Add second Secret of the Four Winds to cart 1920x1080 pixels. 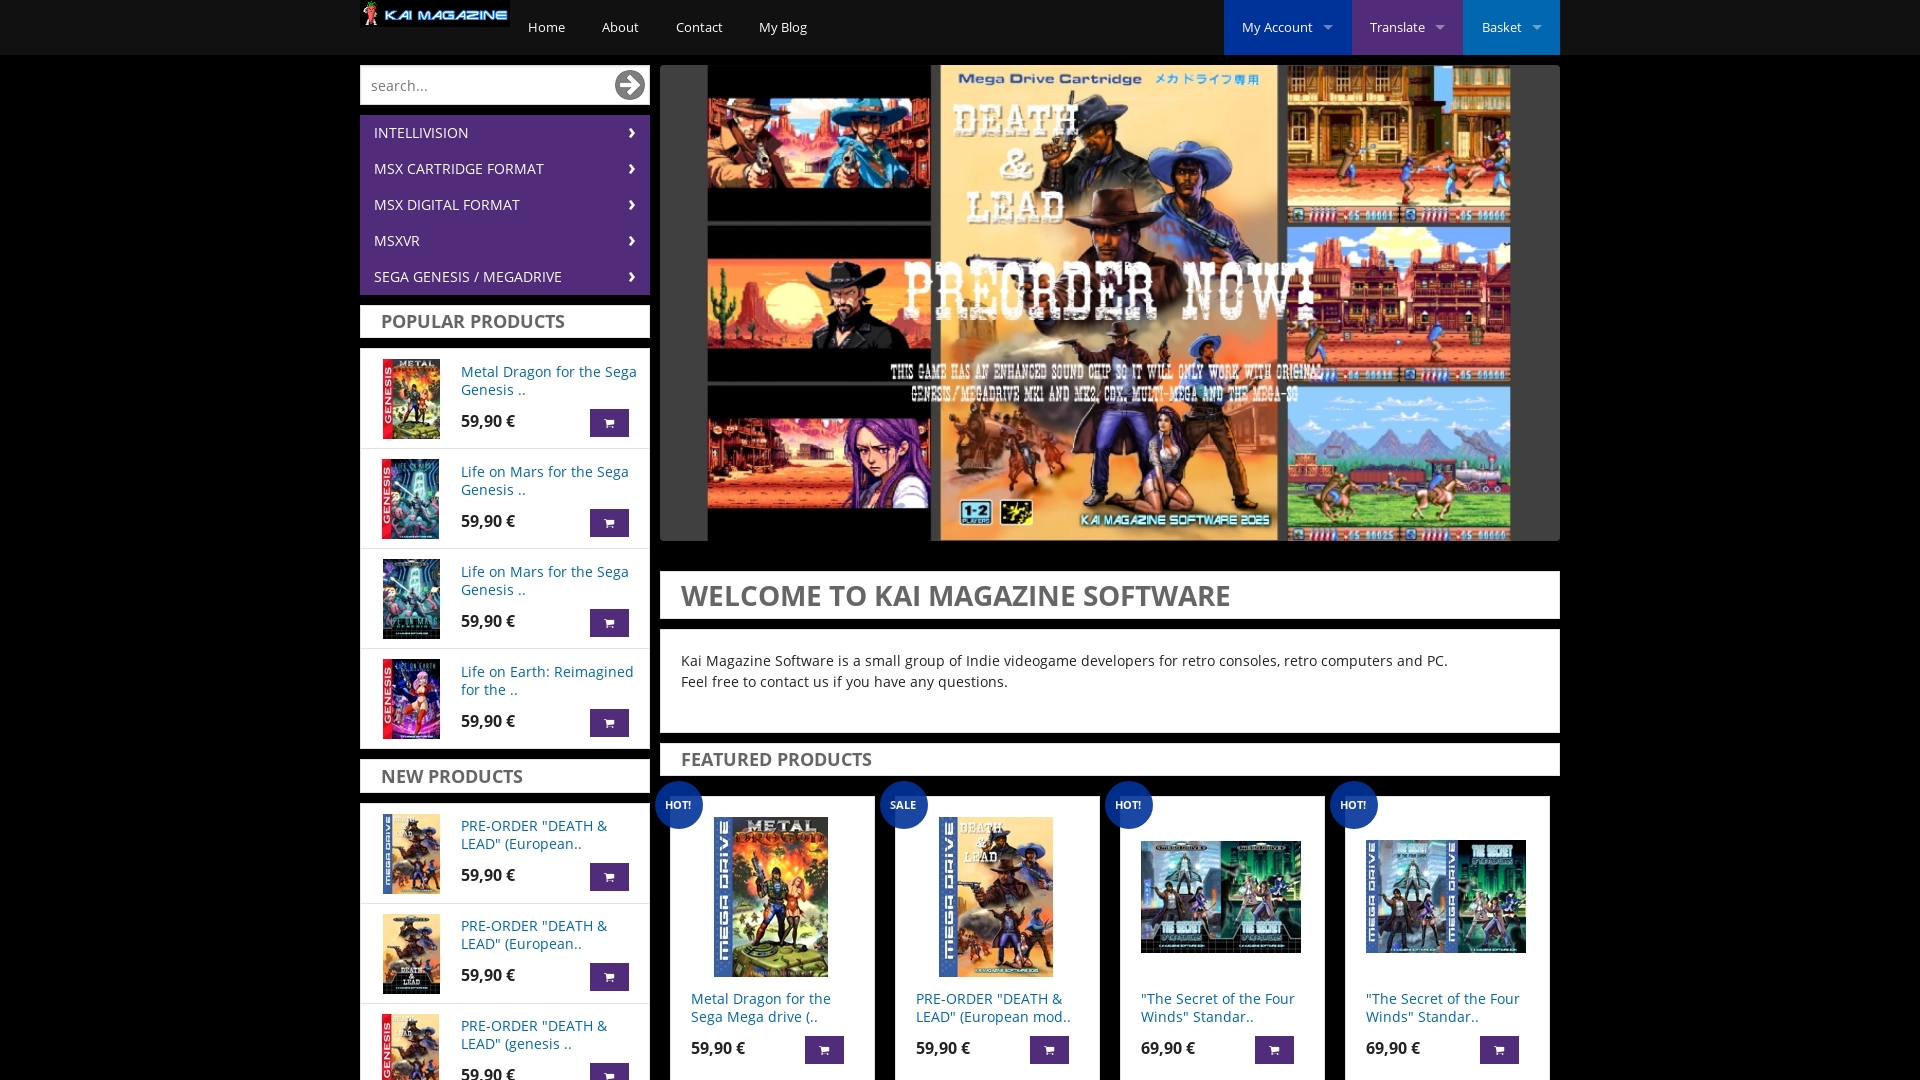pyautogui.click(x=1499, y=1050)
